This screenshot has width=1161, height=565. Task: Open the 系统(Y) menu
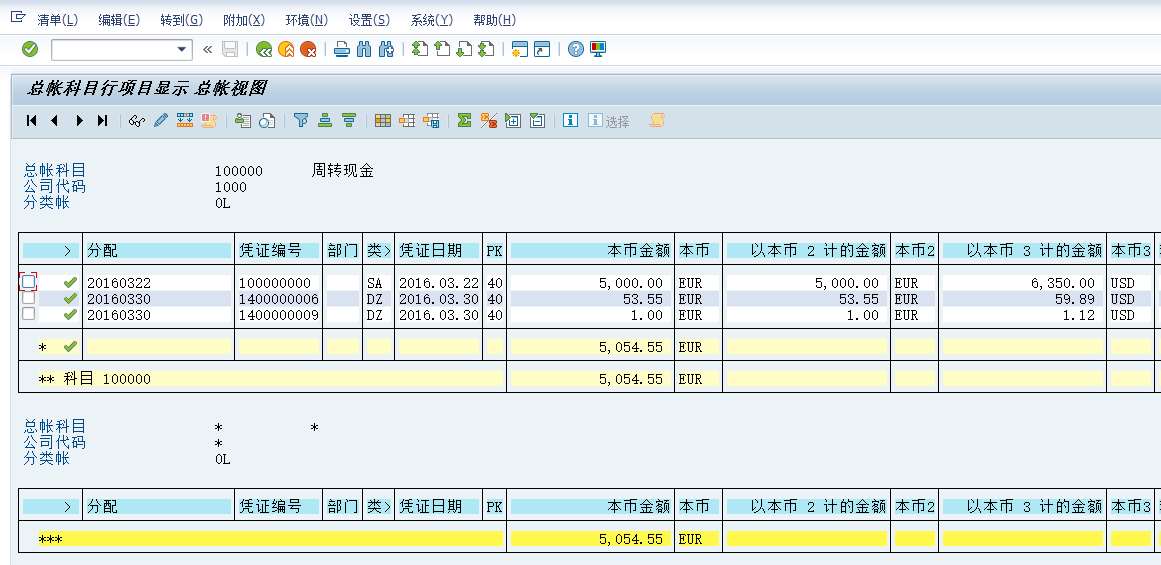[x=432, y=20]
